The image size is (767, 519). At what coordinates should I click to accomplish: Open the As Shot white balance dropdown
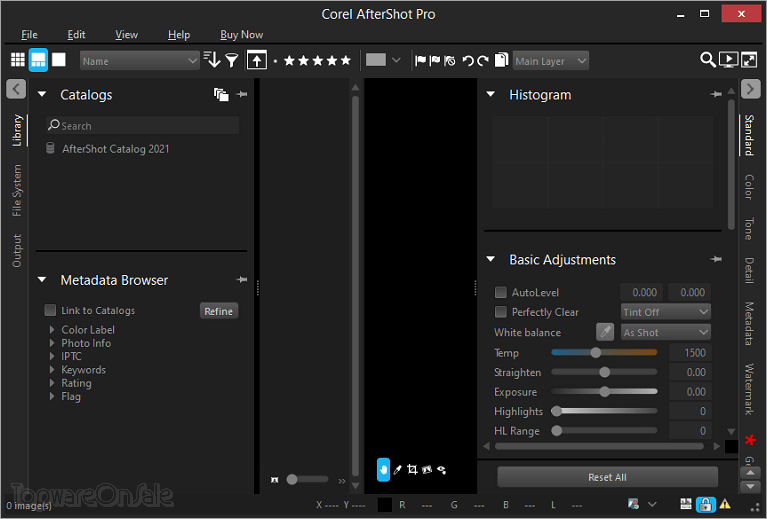coord(666,333)
